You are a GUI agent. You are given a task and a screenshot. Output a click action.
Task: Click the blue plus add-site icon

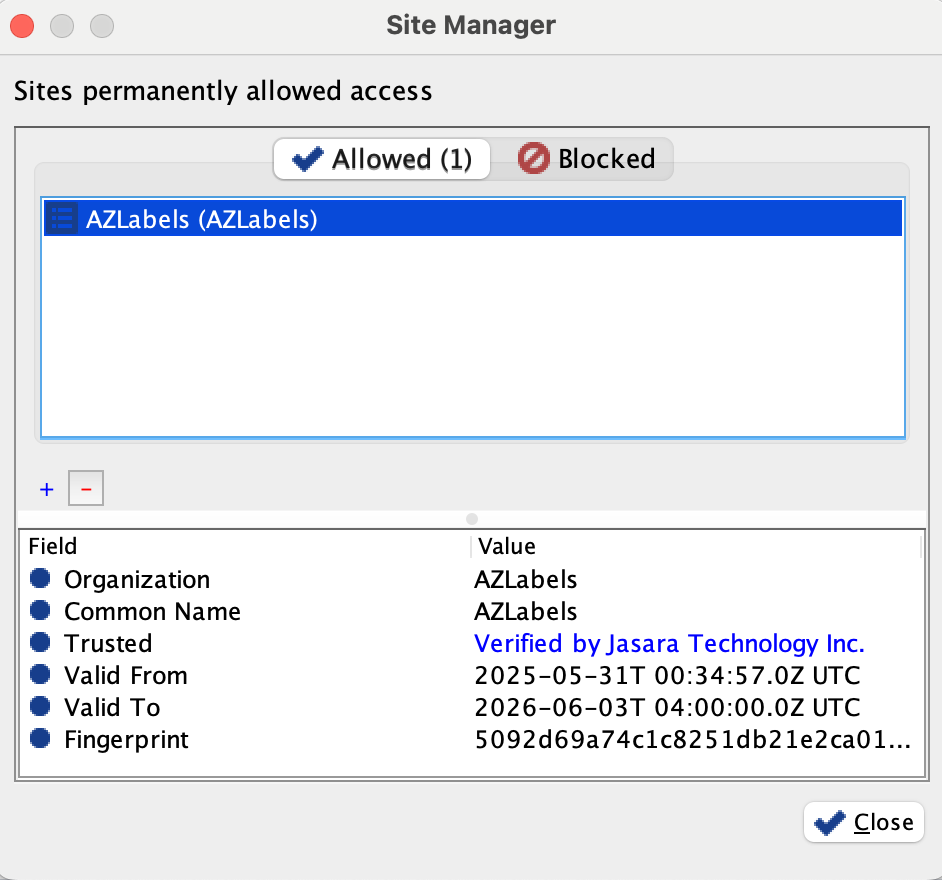coord(46,490)
